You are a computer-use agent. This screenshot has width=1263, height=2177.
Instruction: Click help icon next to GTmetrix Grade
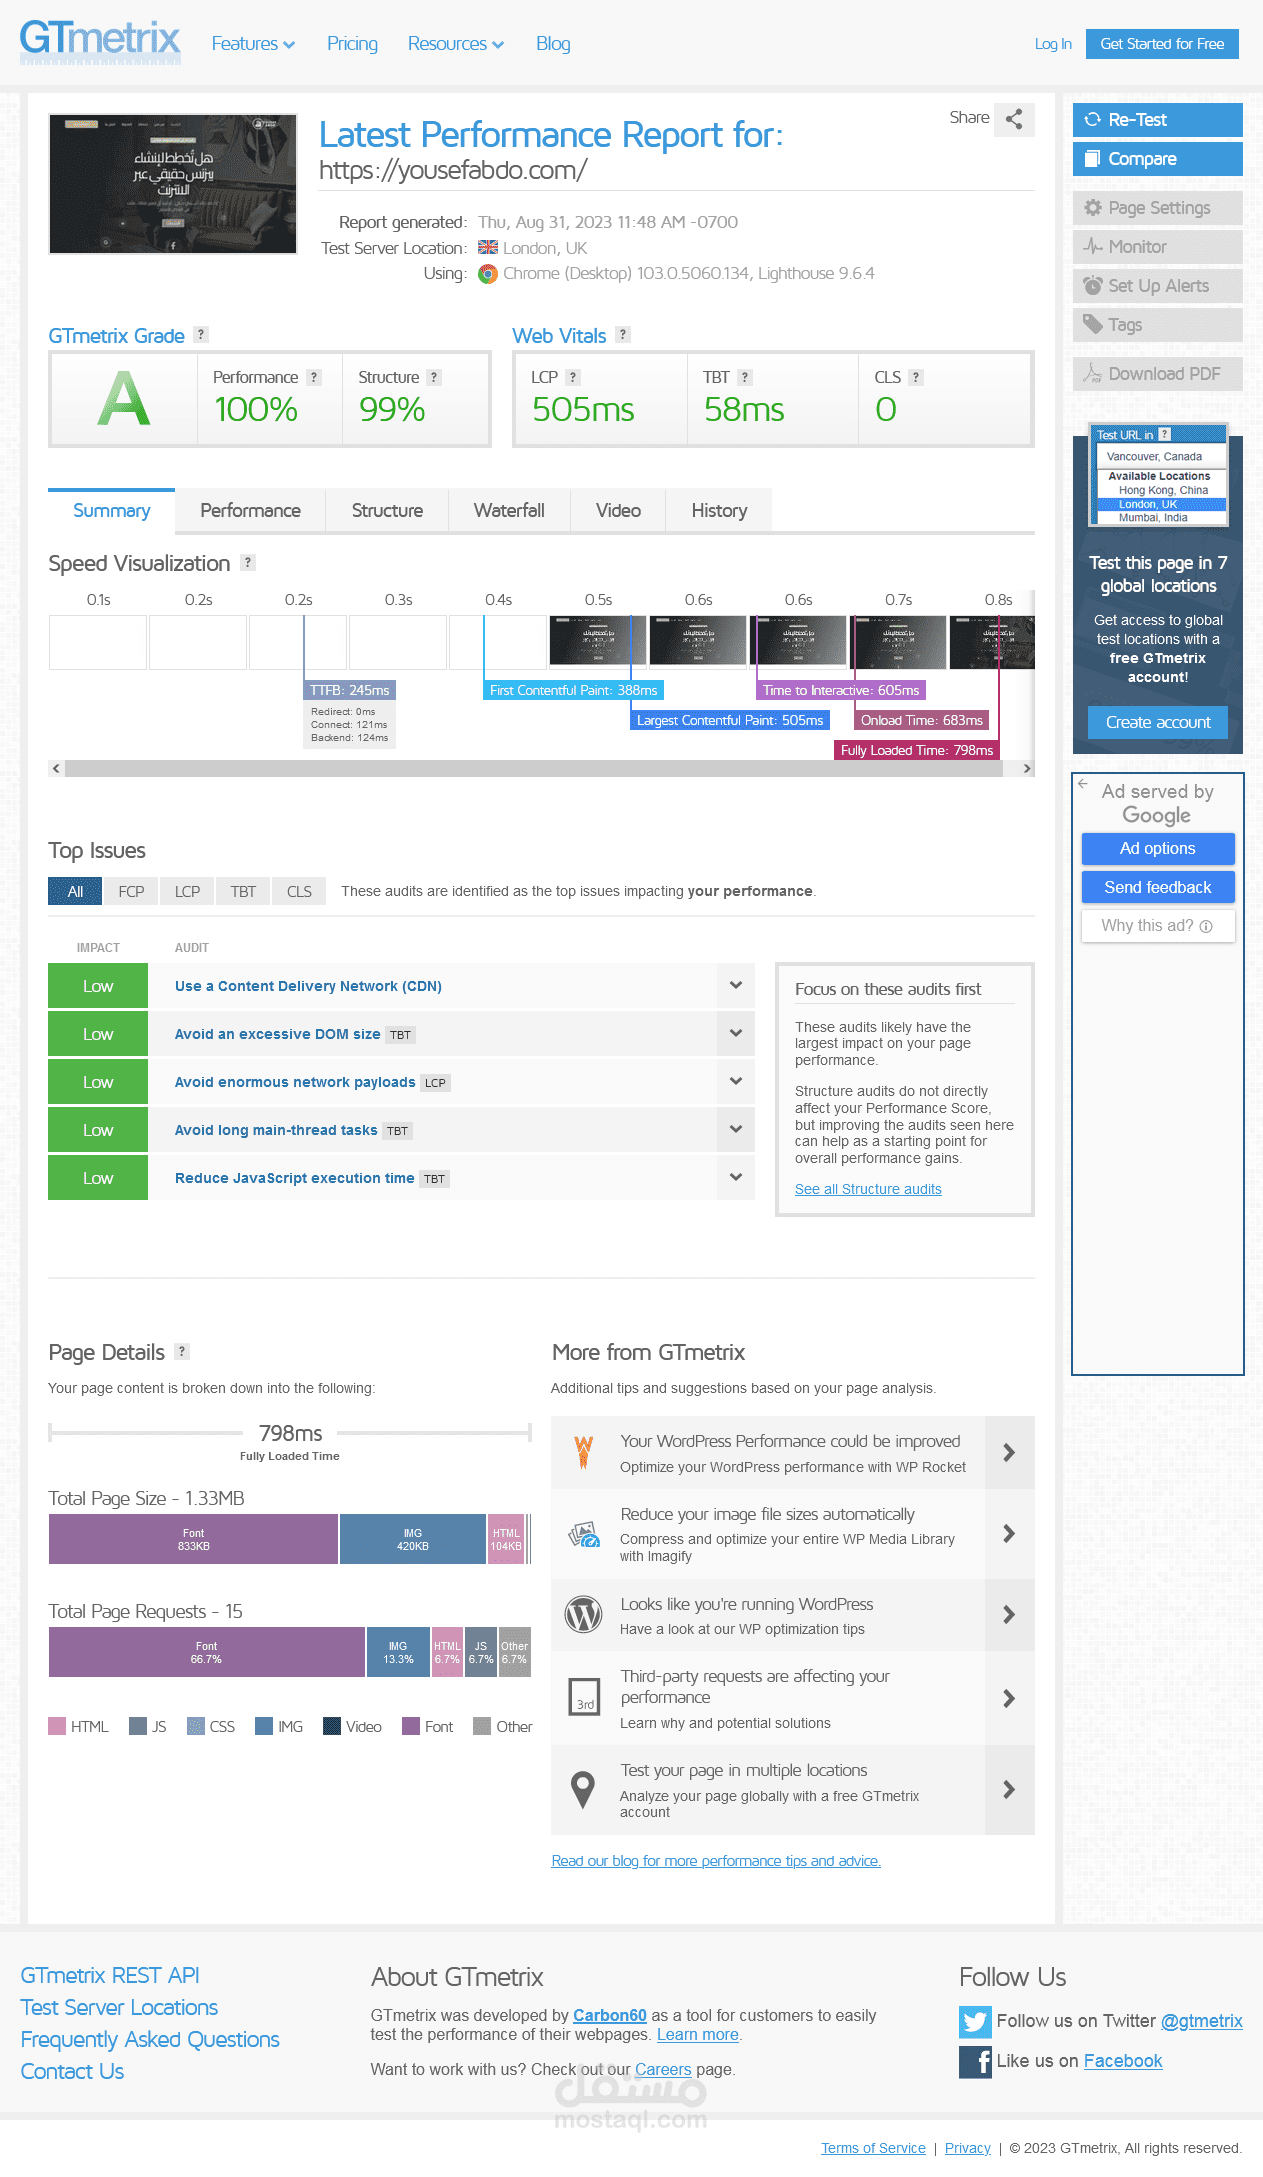click(201, 335)
